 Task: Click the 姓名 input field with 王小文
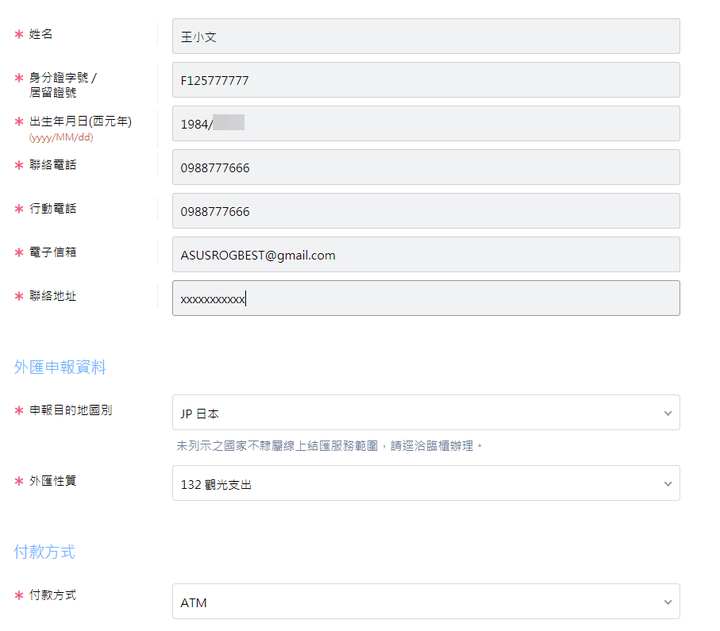[426, 36]
